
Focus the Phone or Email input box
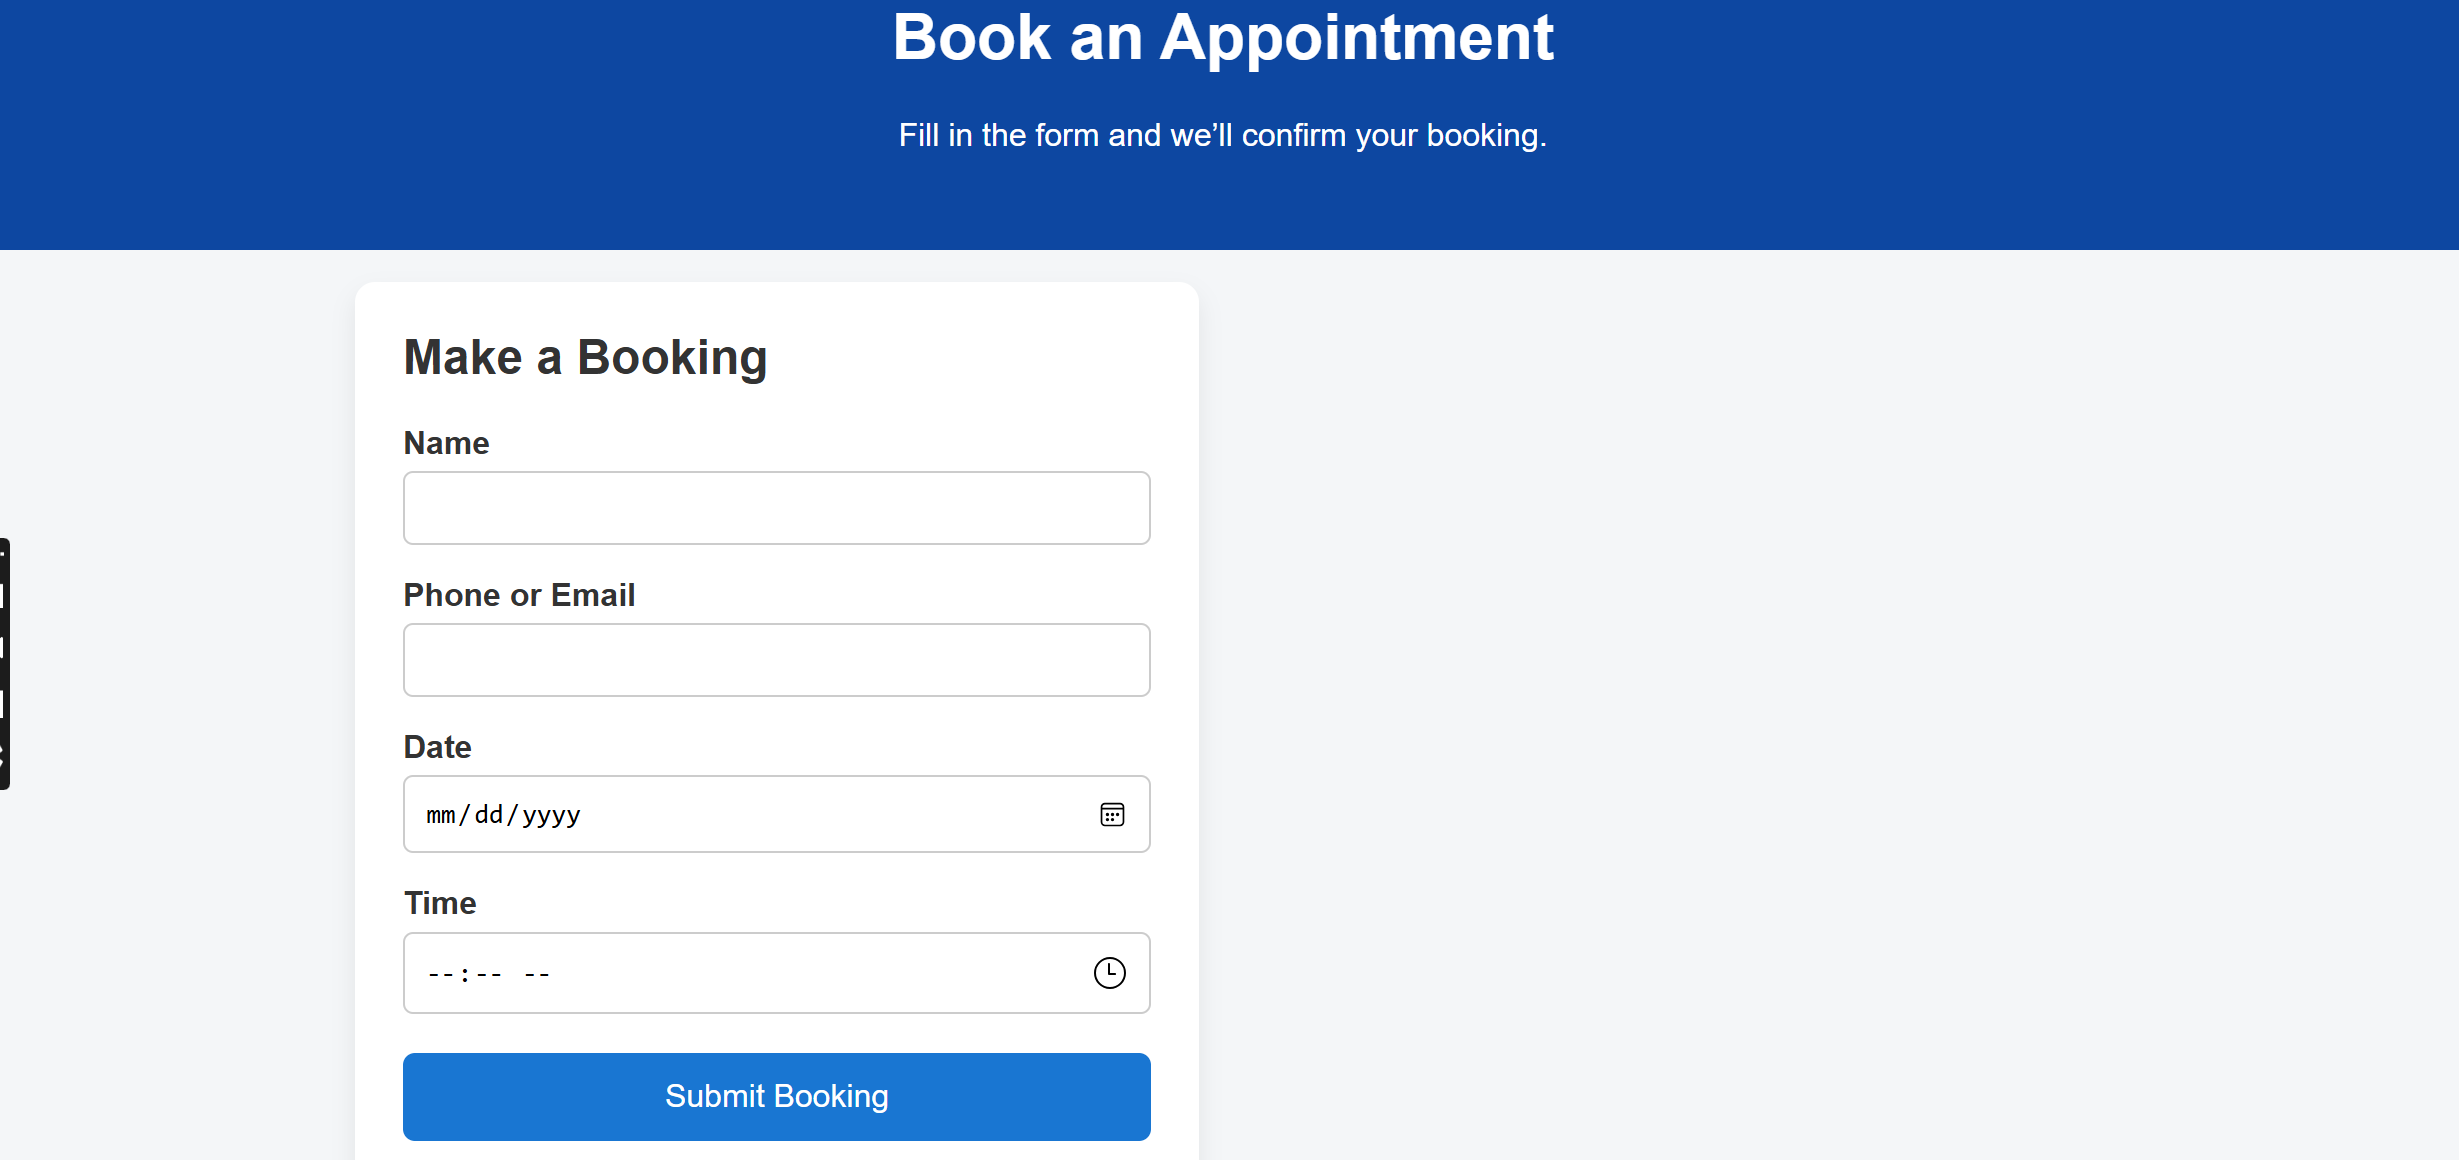tap(776, 660)
